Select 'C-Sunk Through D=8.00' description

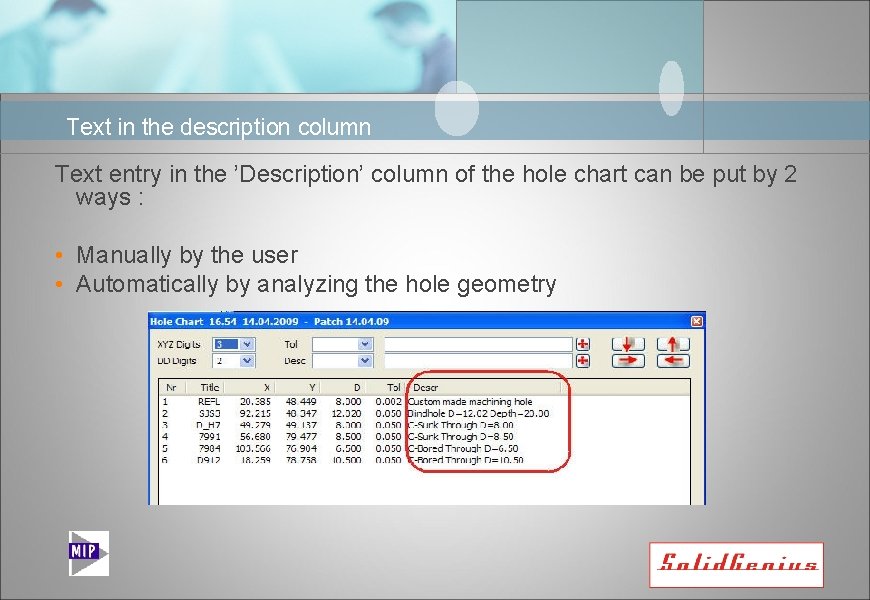coord(461,425)
